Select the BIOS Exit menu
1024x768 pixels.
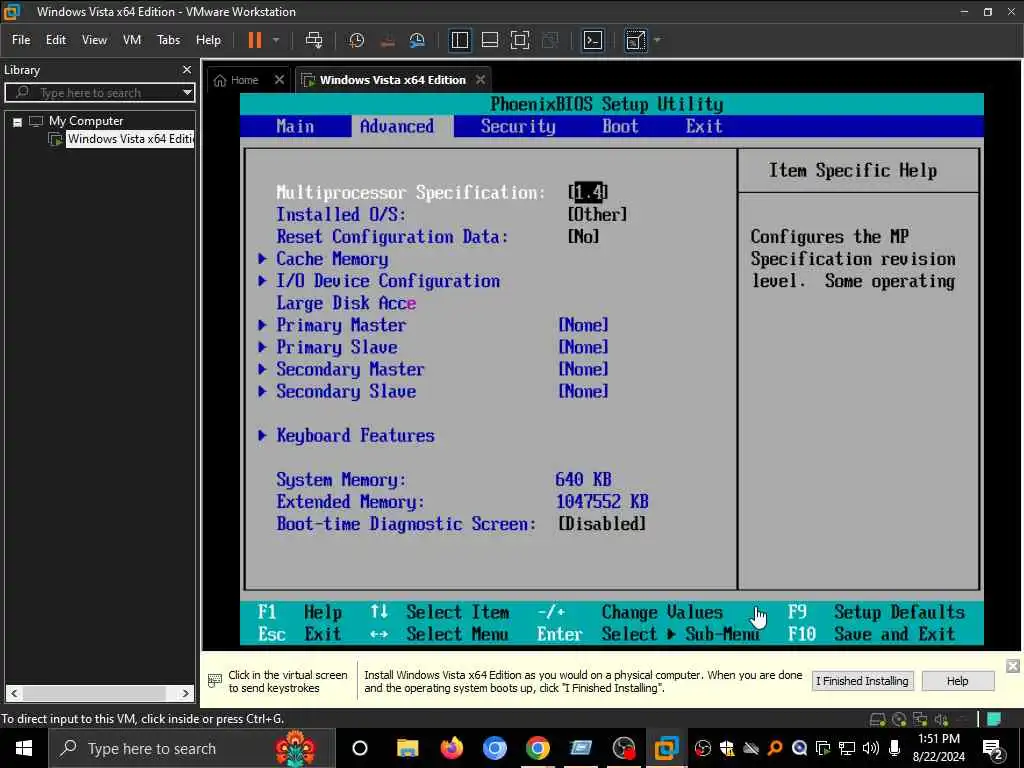(x=704, y=126)
